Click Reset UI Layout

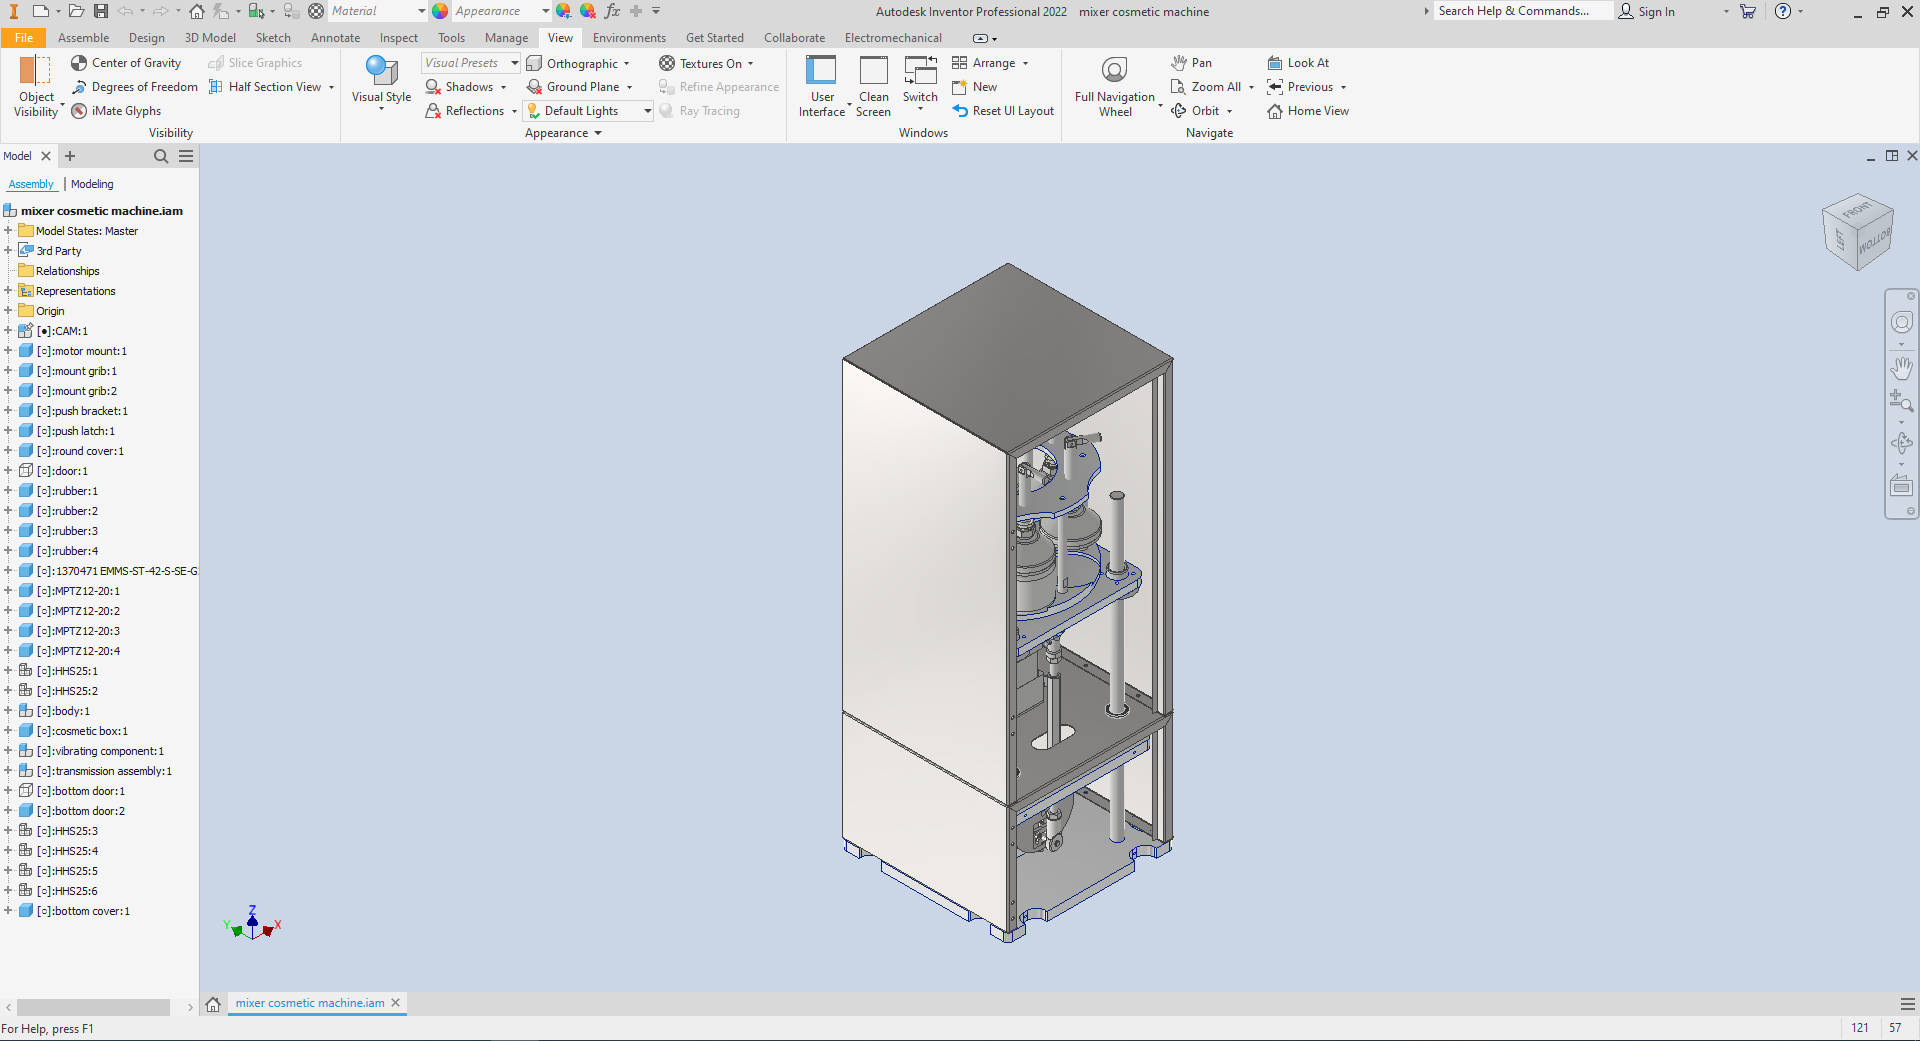(1003, 111)
